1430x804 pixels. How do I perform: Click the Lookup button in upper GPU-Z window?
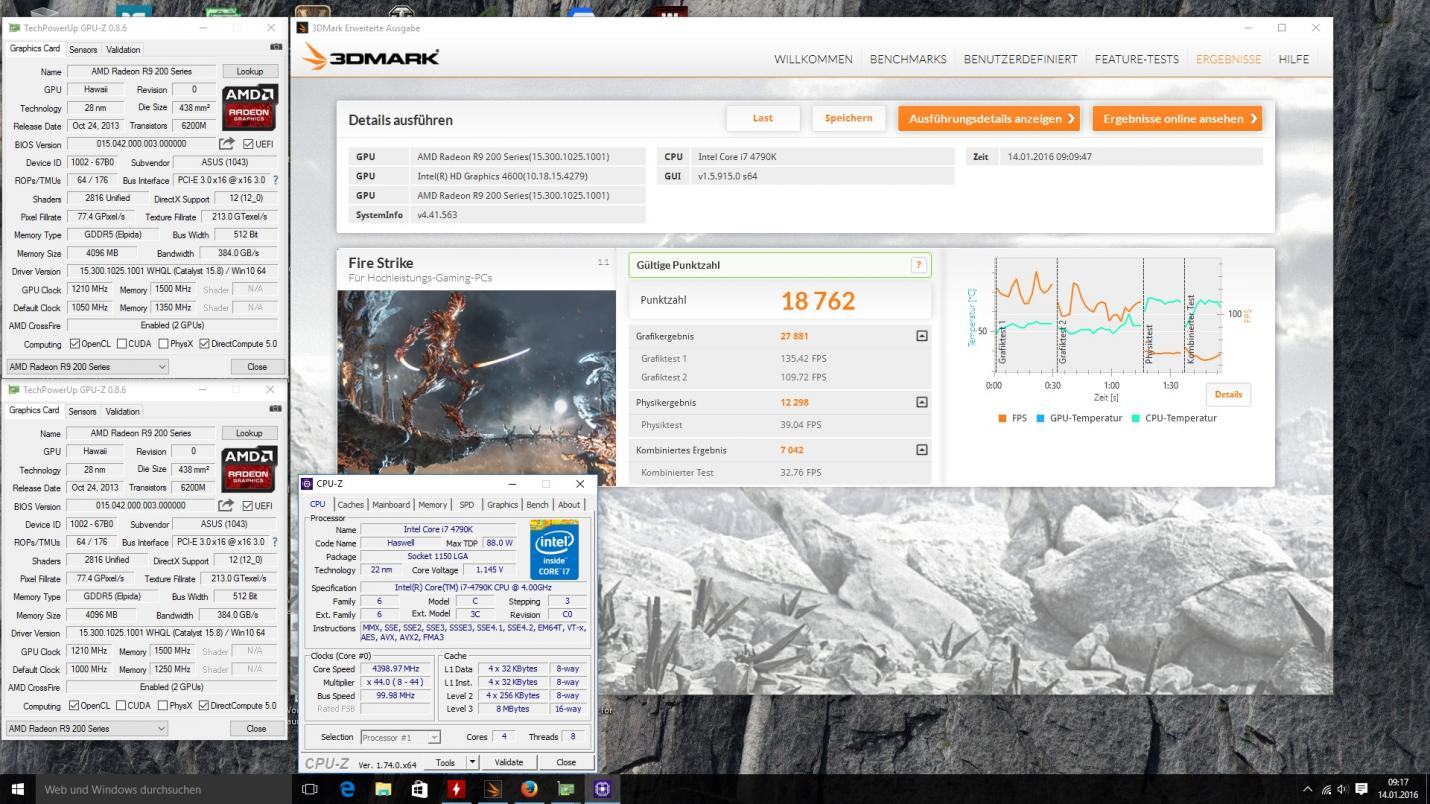tap(249, 72)
